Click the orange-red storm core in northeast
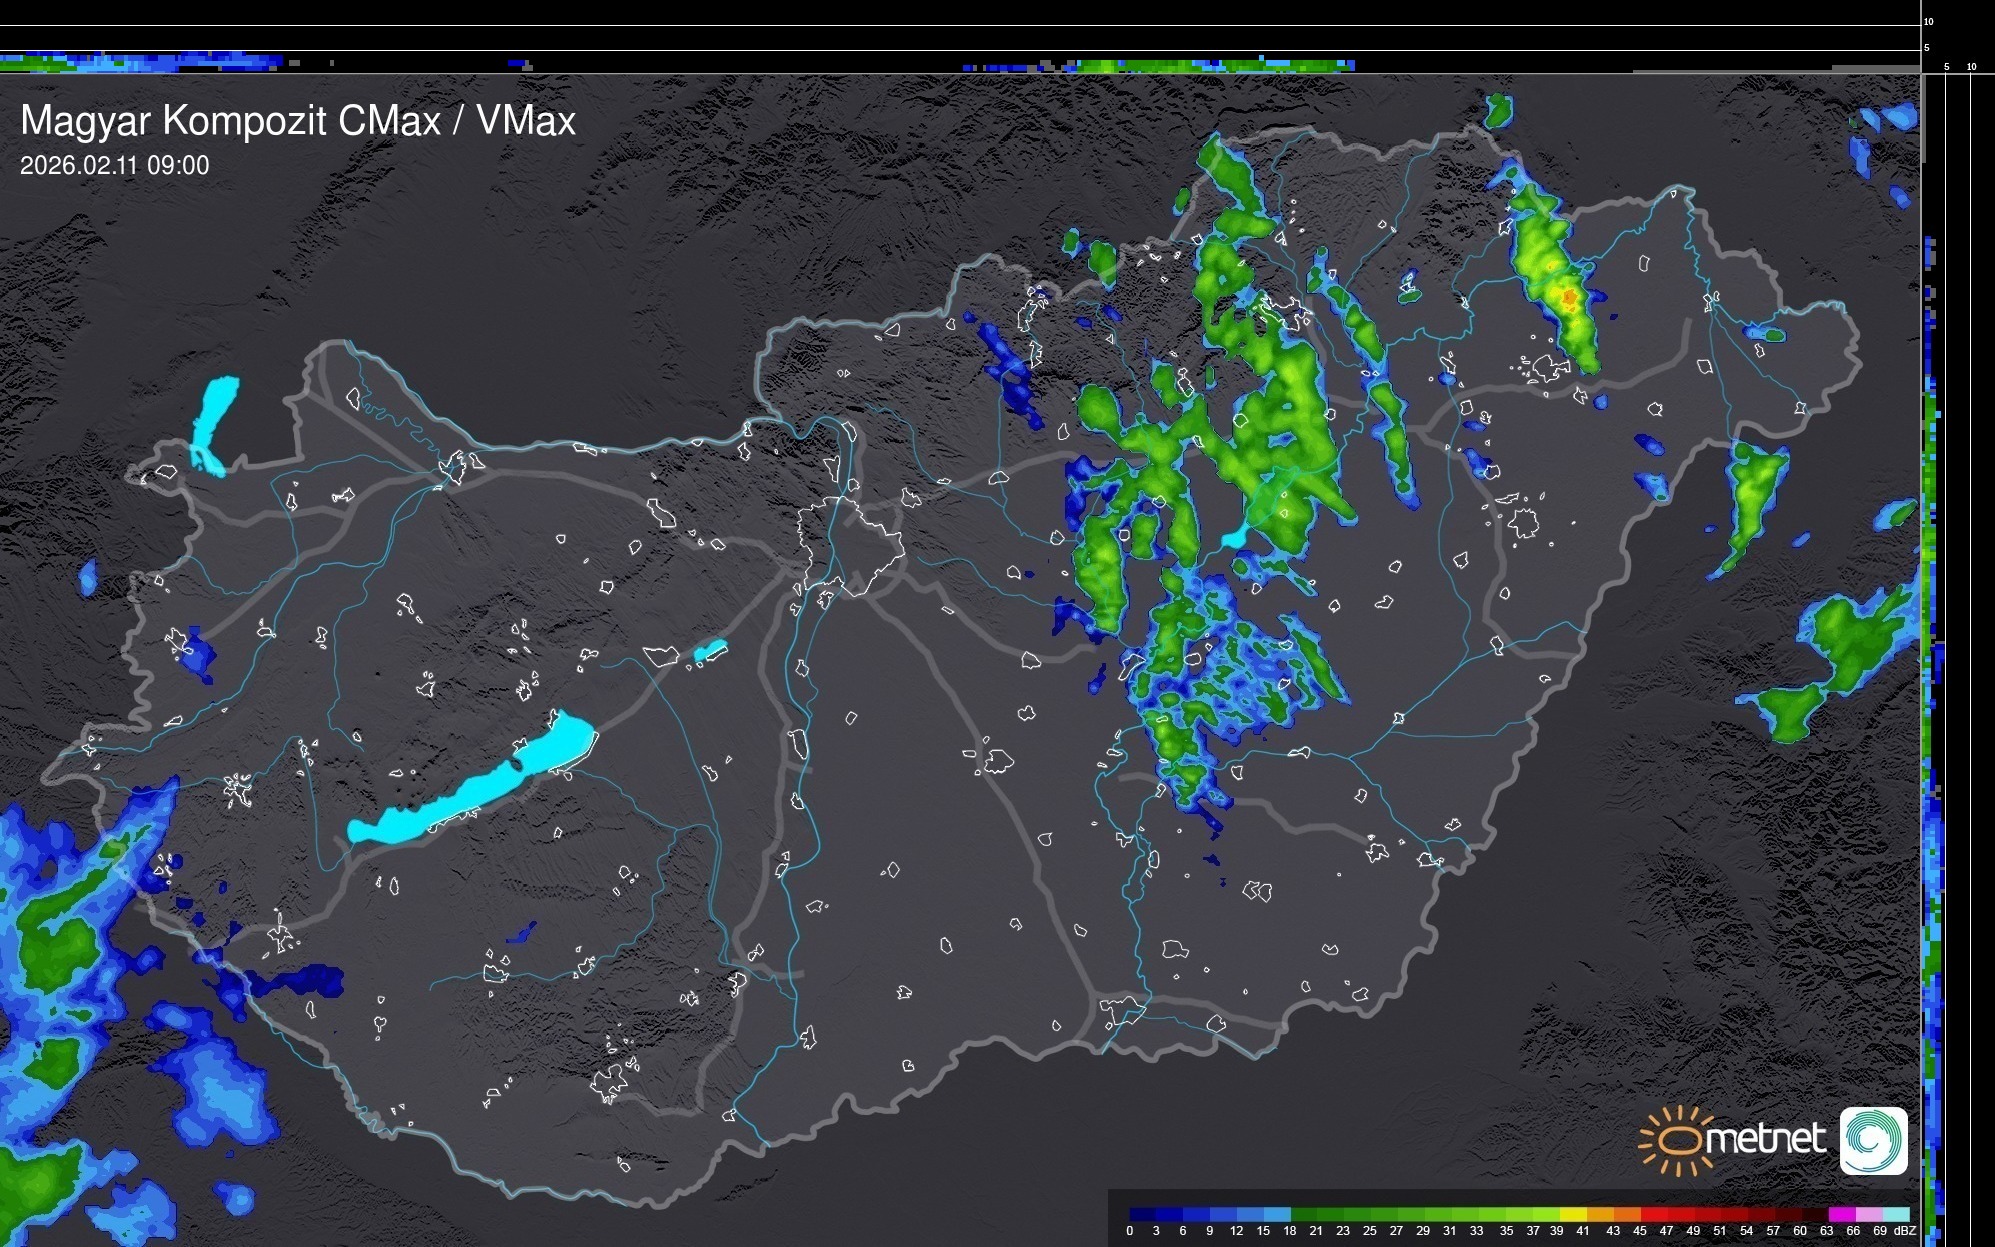Screen dimensions: 1995x1247 pyautogui.click(x=1569, y=297)
